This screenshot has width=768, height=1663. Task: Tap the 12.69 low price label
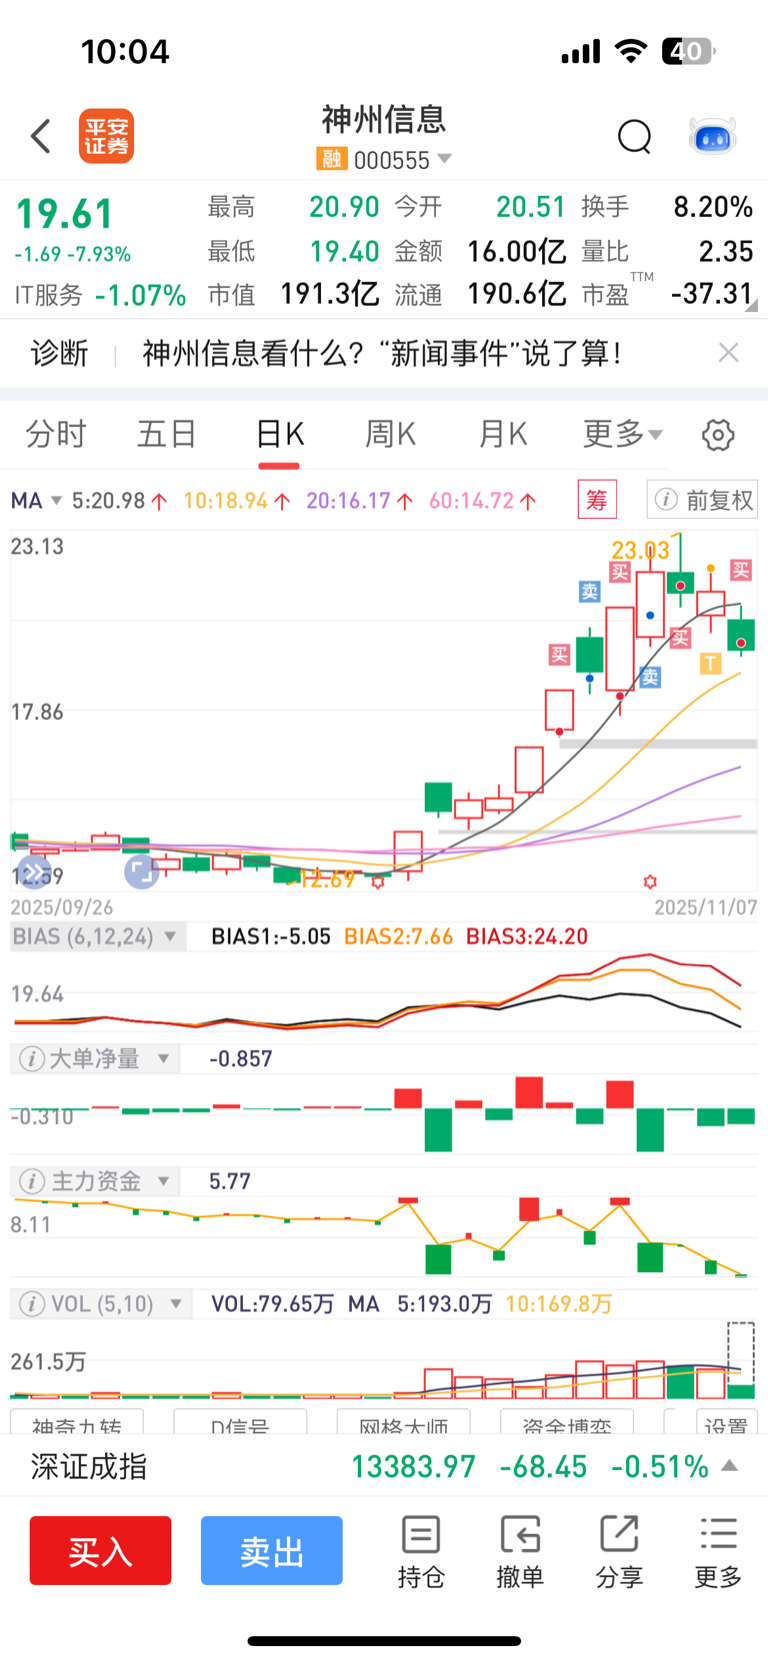point(327,880)
